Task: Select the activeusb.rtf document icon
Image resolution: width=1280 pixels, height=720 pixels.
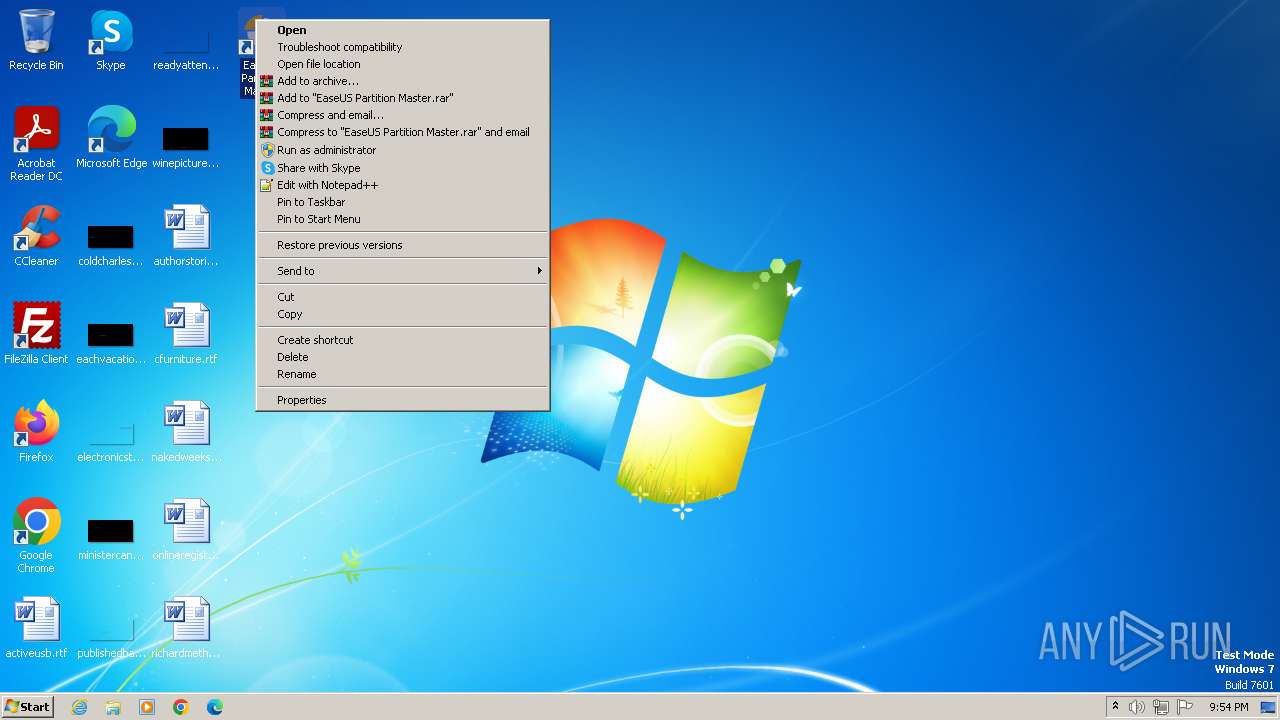Action: pyautogui.click(x=36, y=628)
